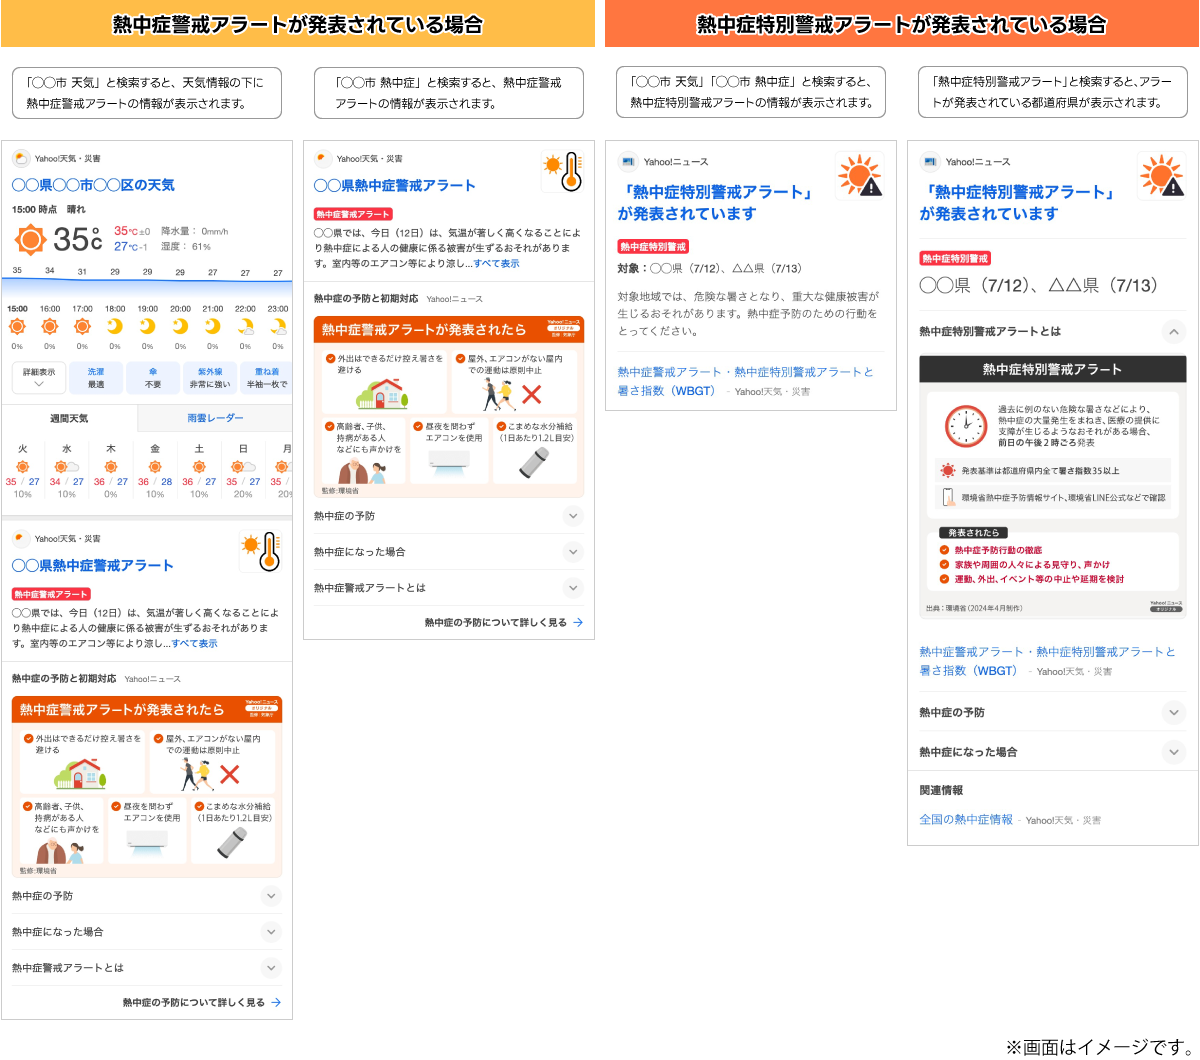Click the thermometer sun icon in the 〇〇市 熱中症 result
This screenshot has height=1060, width=1200.
click(563, 171)
